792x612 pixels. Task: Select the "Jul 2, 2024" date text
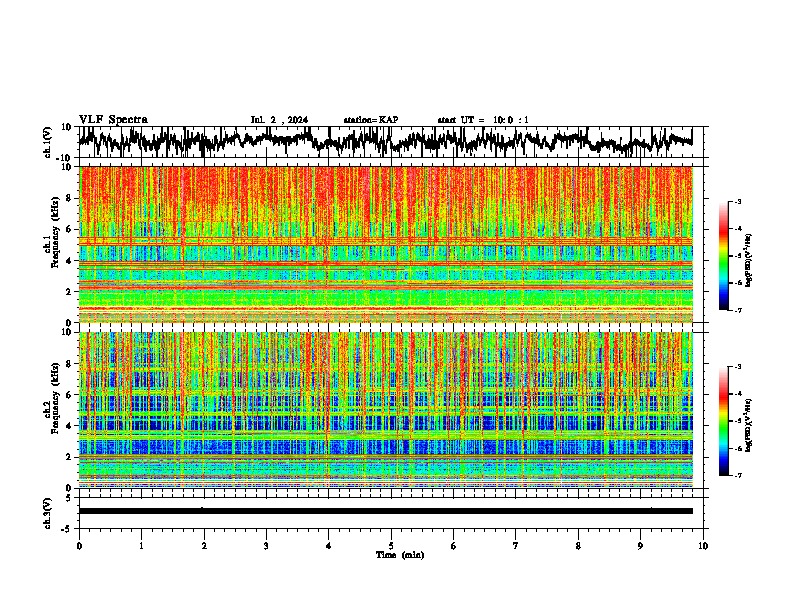pos(279,120)
